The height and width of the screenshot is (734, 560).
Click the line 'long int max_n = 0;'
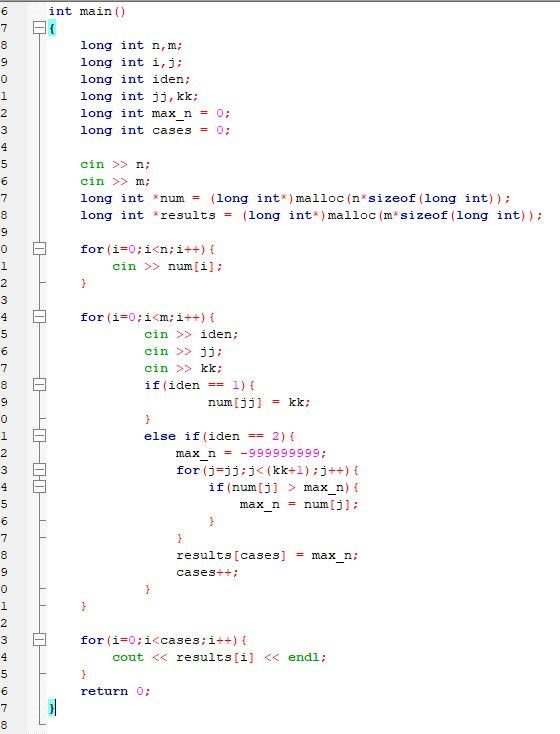155,113
